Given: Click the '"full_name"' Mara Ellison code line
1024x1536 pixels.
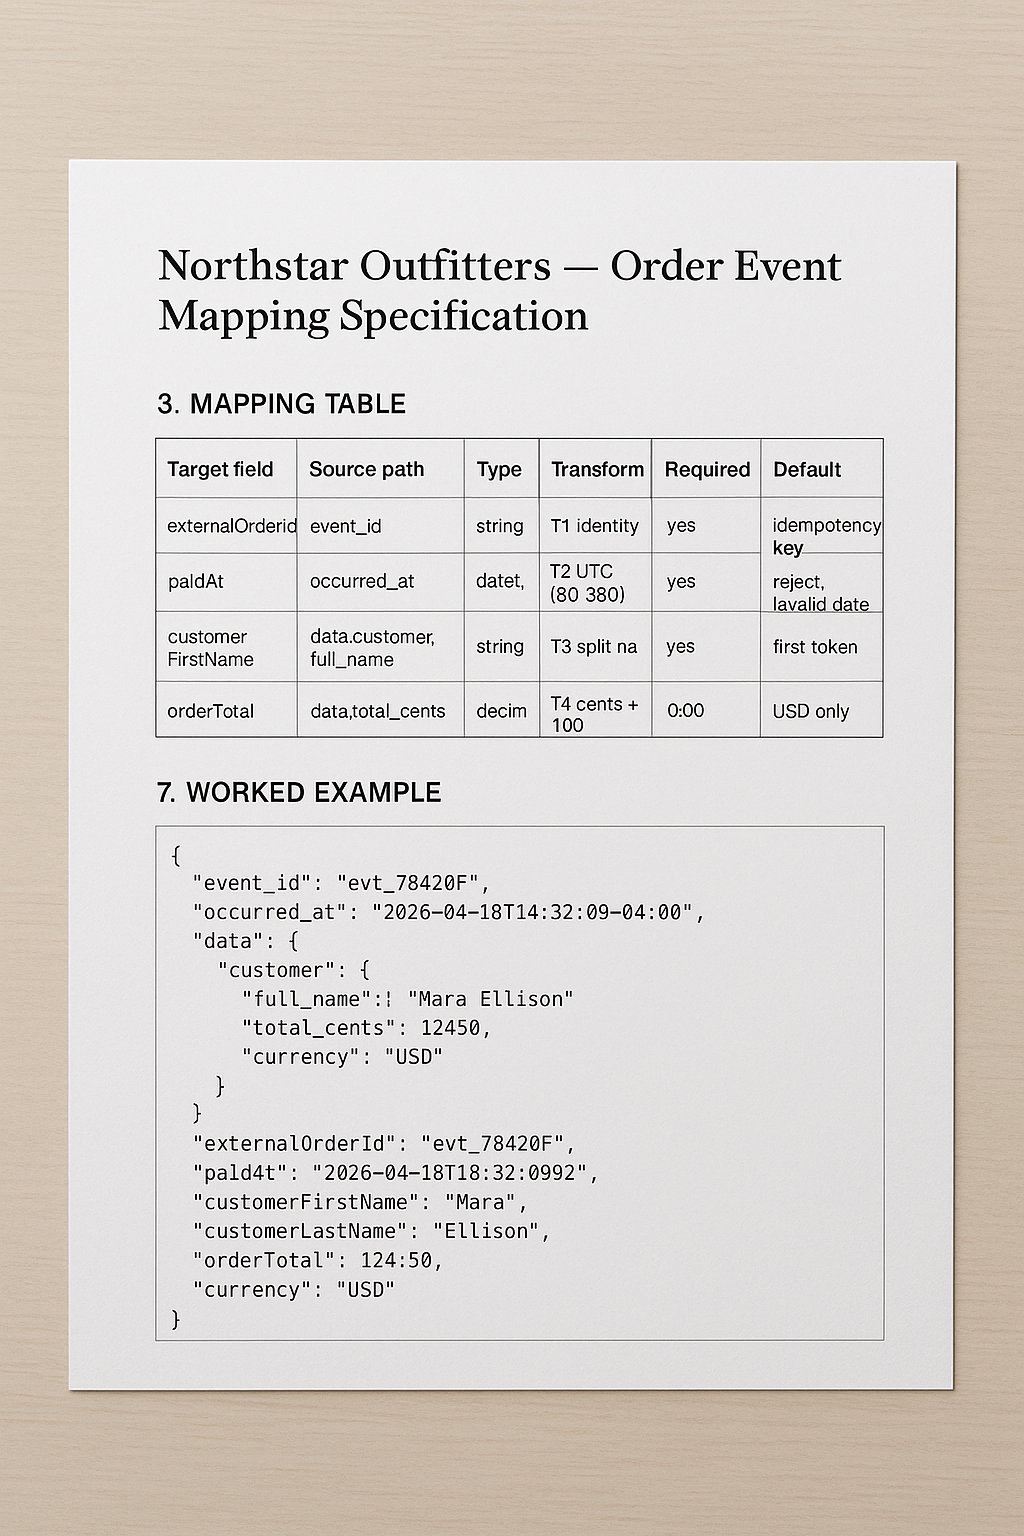Looking at the screenshot, I should click(407, 999).
